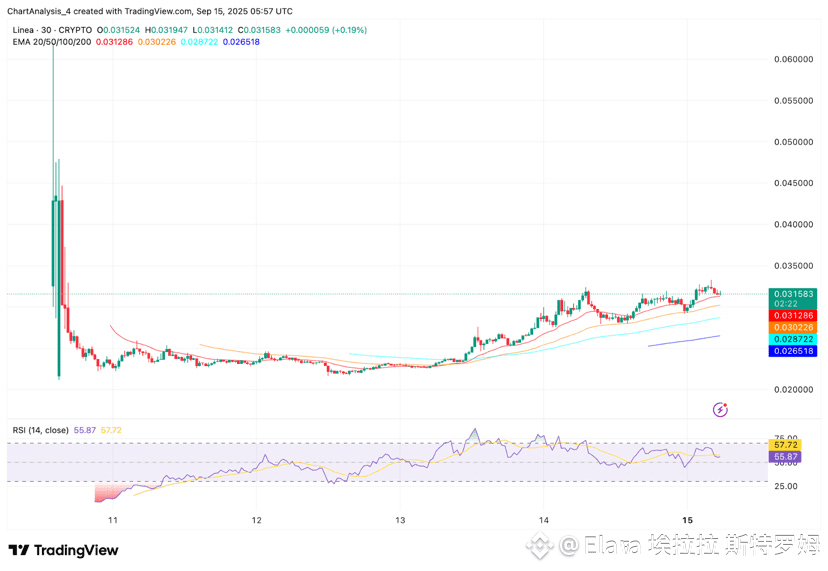
Task: Click the blue EMA 200 price tag 0.026518
Action: click(x=793, y=351)
